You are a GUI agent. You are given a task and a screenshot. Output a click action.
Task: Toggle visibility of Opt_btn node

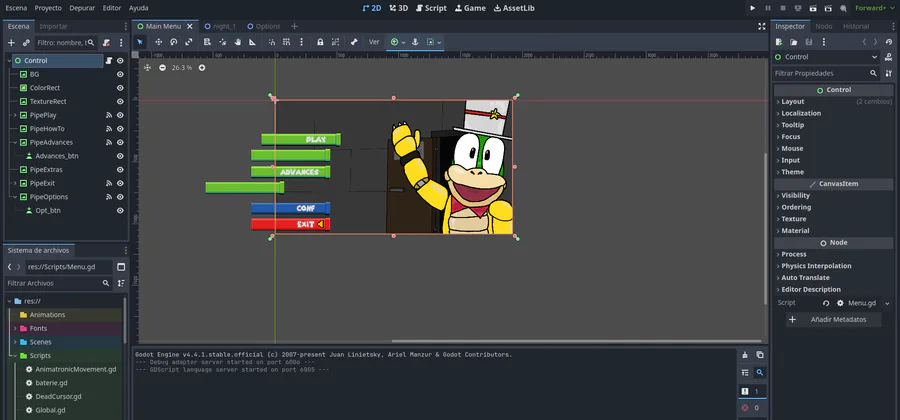click(121, 211)
